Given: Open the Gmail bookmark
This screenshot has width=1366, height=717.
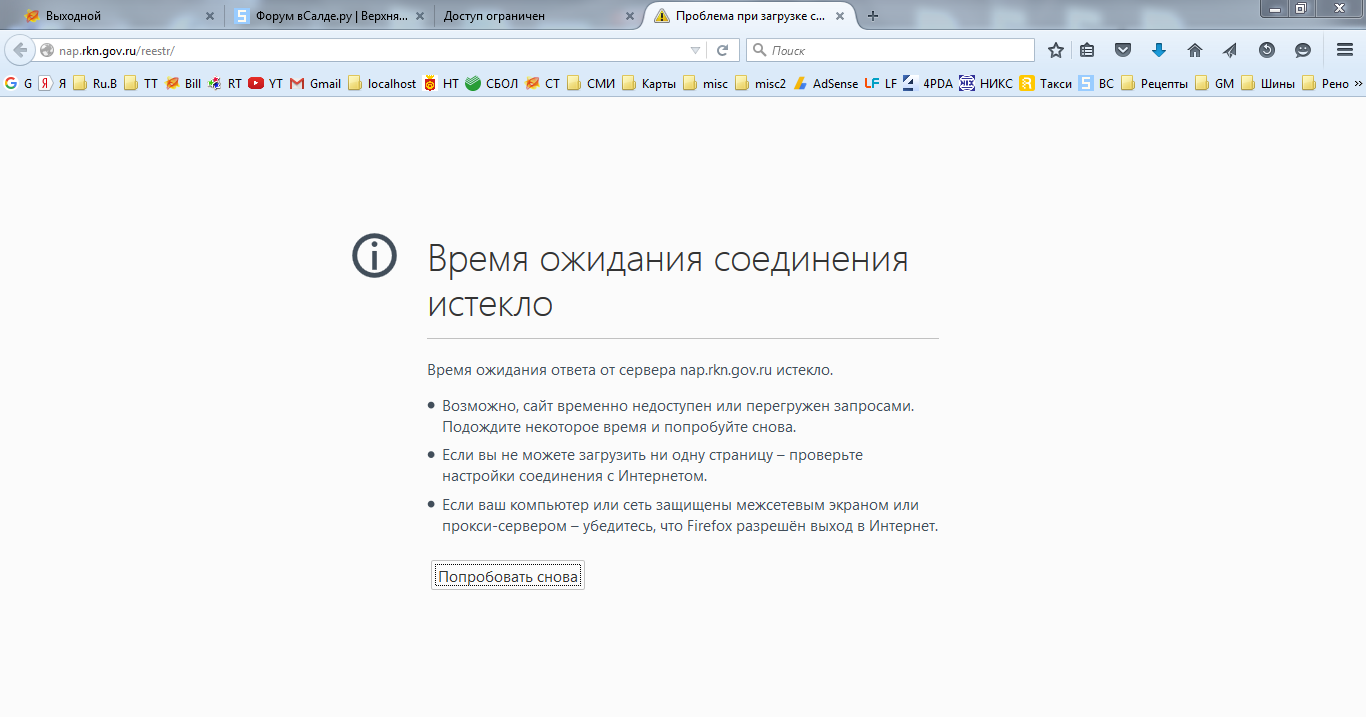Looking at the screenshot, I should tap(315, 84).
